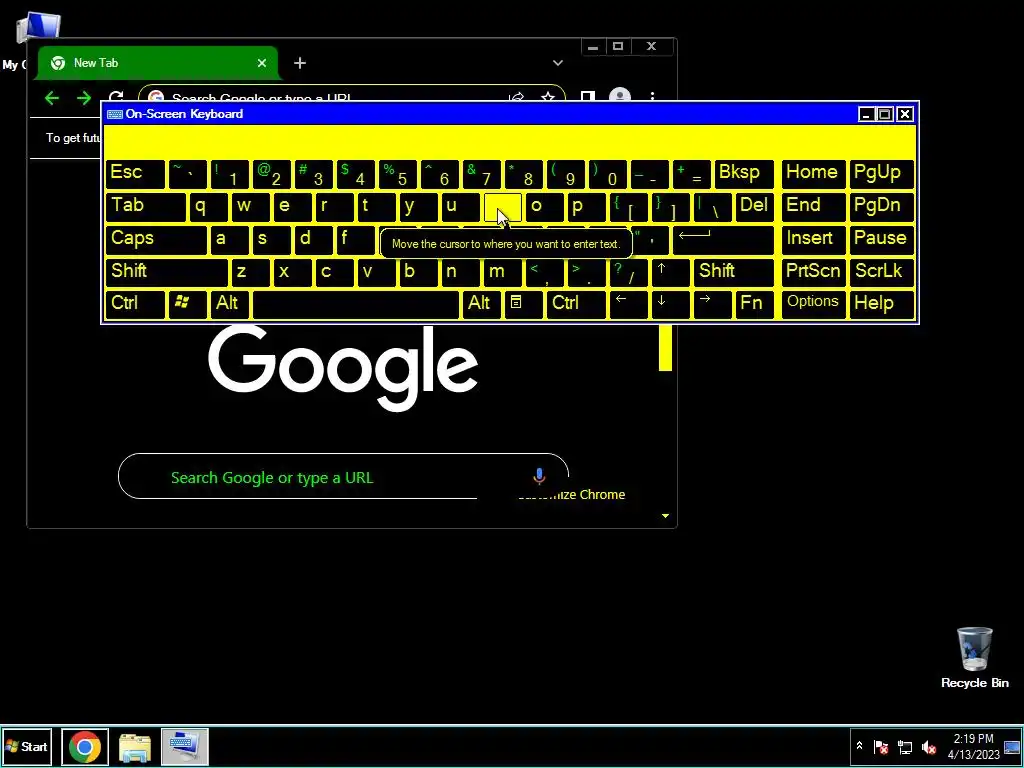Open Chrome from the taskbar

(x=85, y=746)
